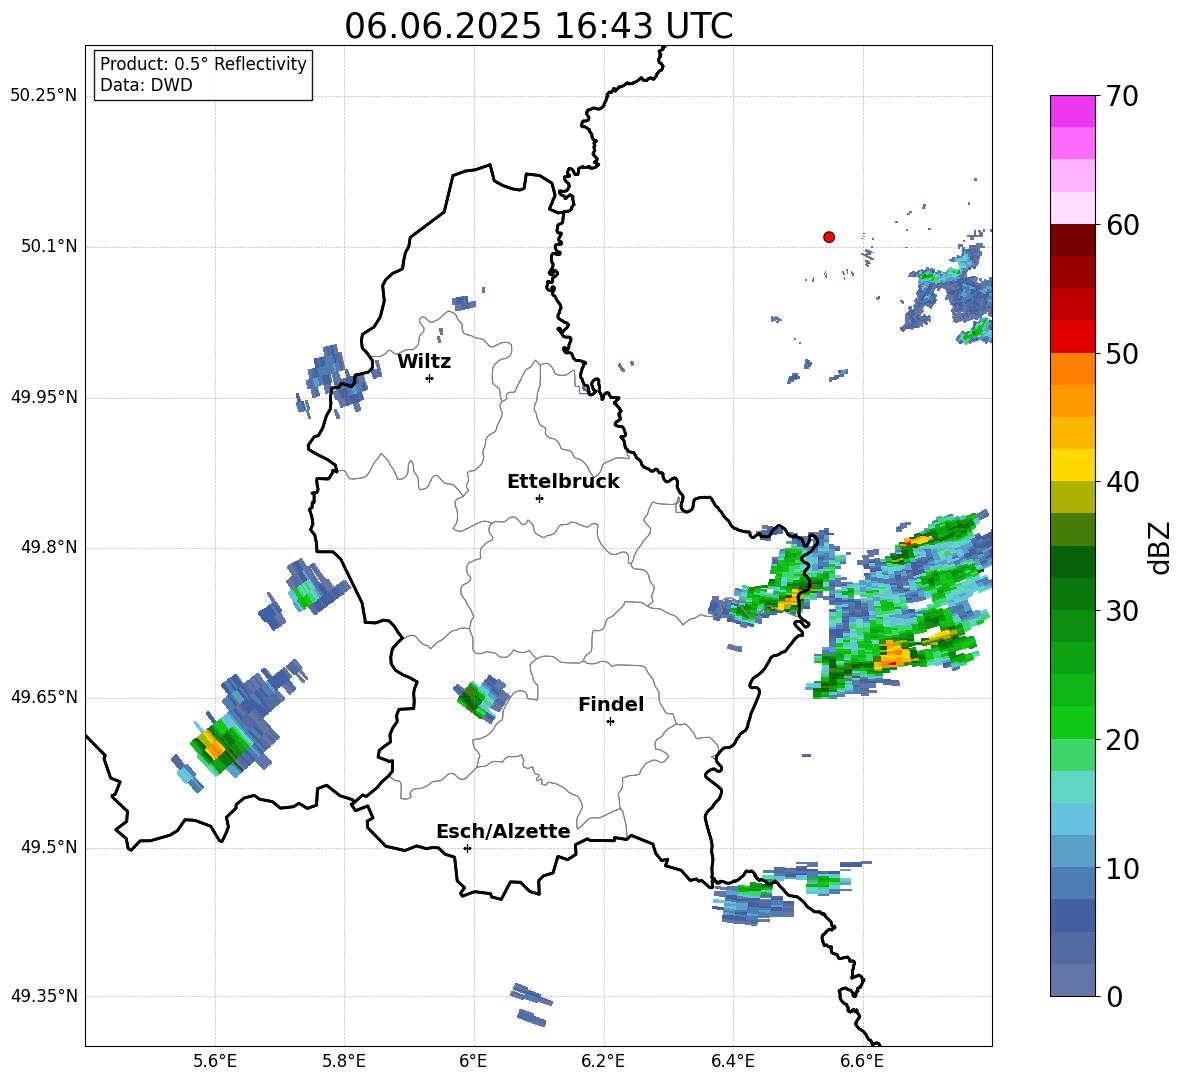
Task: Click the Esch/Alzette station cross marker
Action: [467, 848]
